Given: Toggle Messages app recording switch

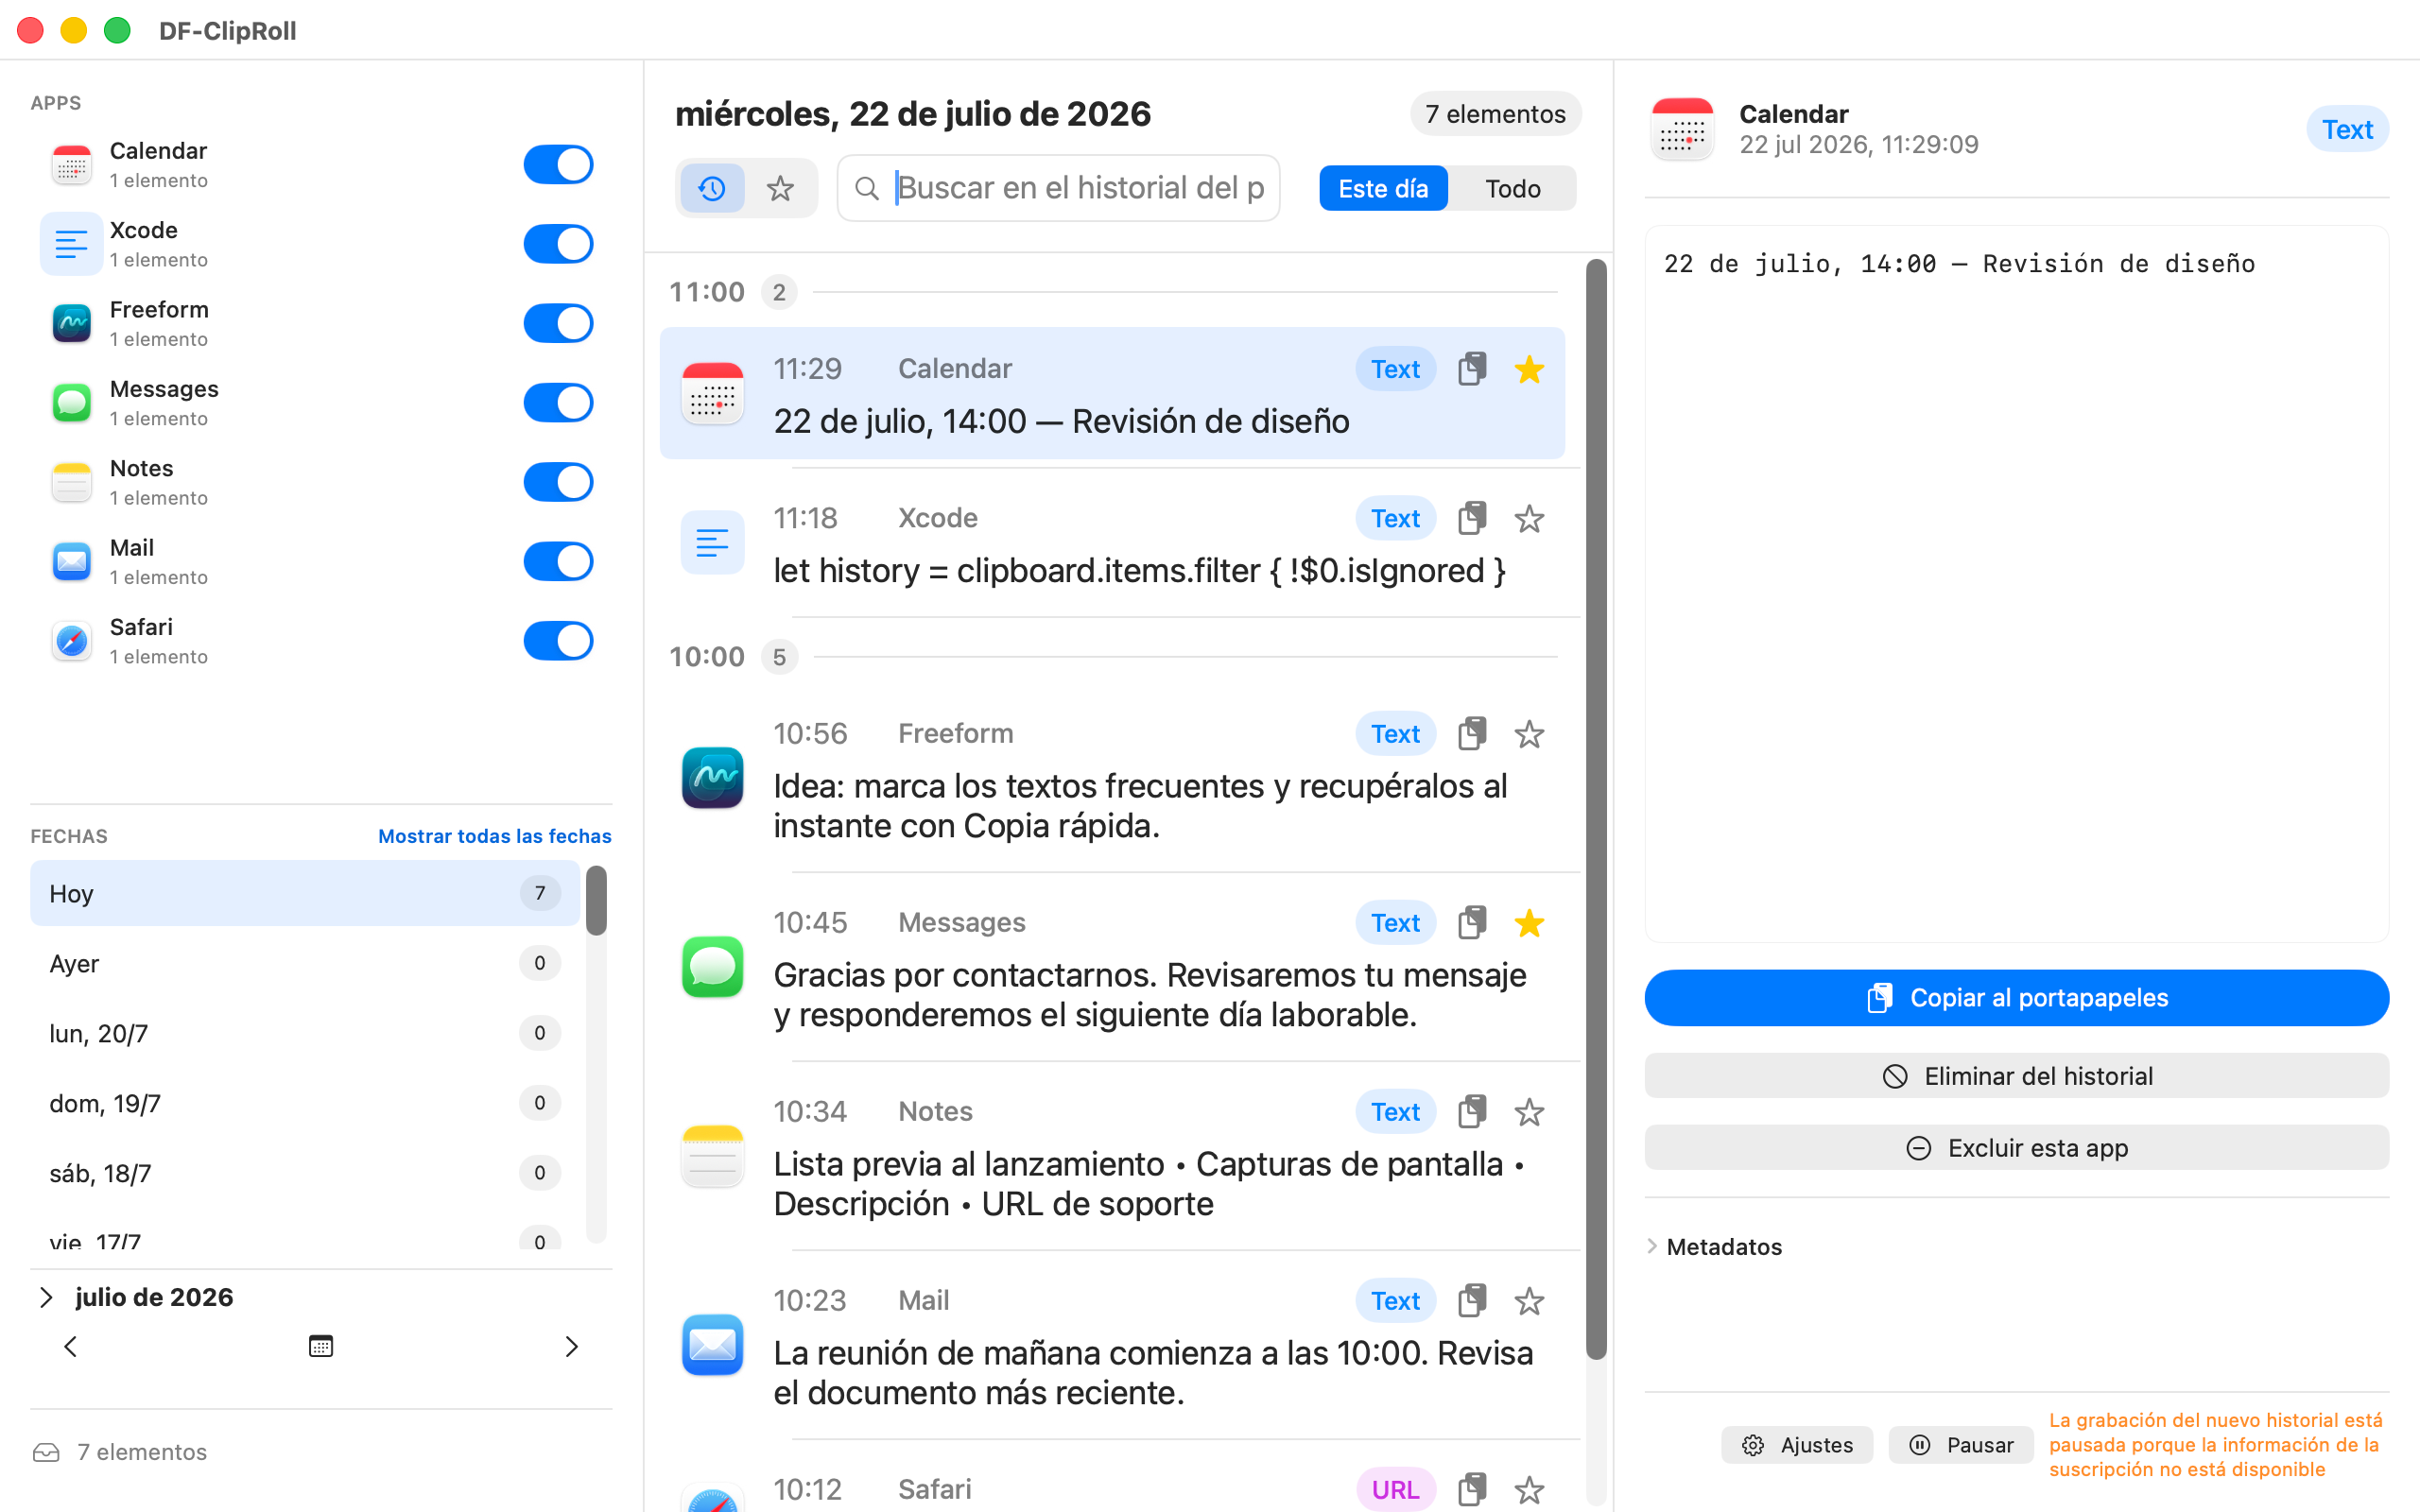Looking at the screenshot, I should pyautogui.click(x=558, y=403).
